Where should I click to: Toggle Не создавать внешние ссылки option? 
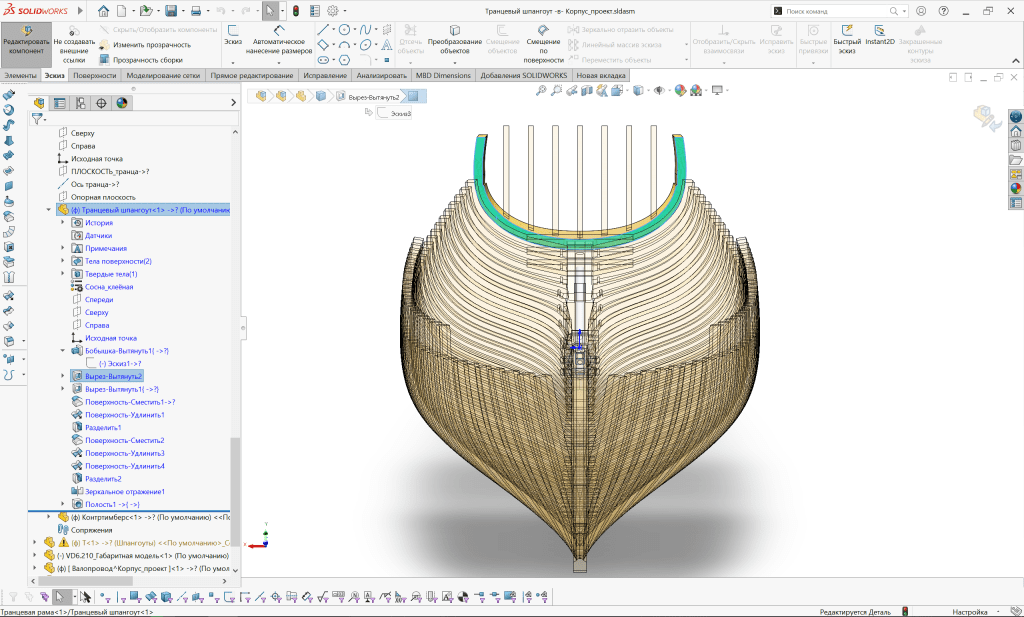pos(73,44)
